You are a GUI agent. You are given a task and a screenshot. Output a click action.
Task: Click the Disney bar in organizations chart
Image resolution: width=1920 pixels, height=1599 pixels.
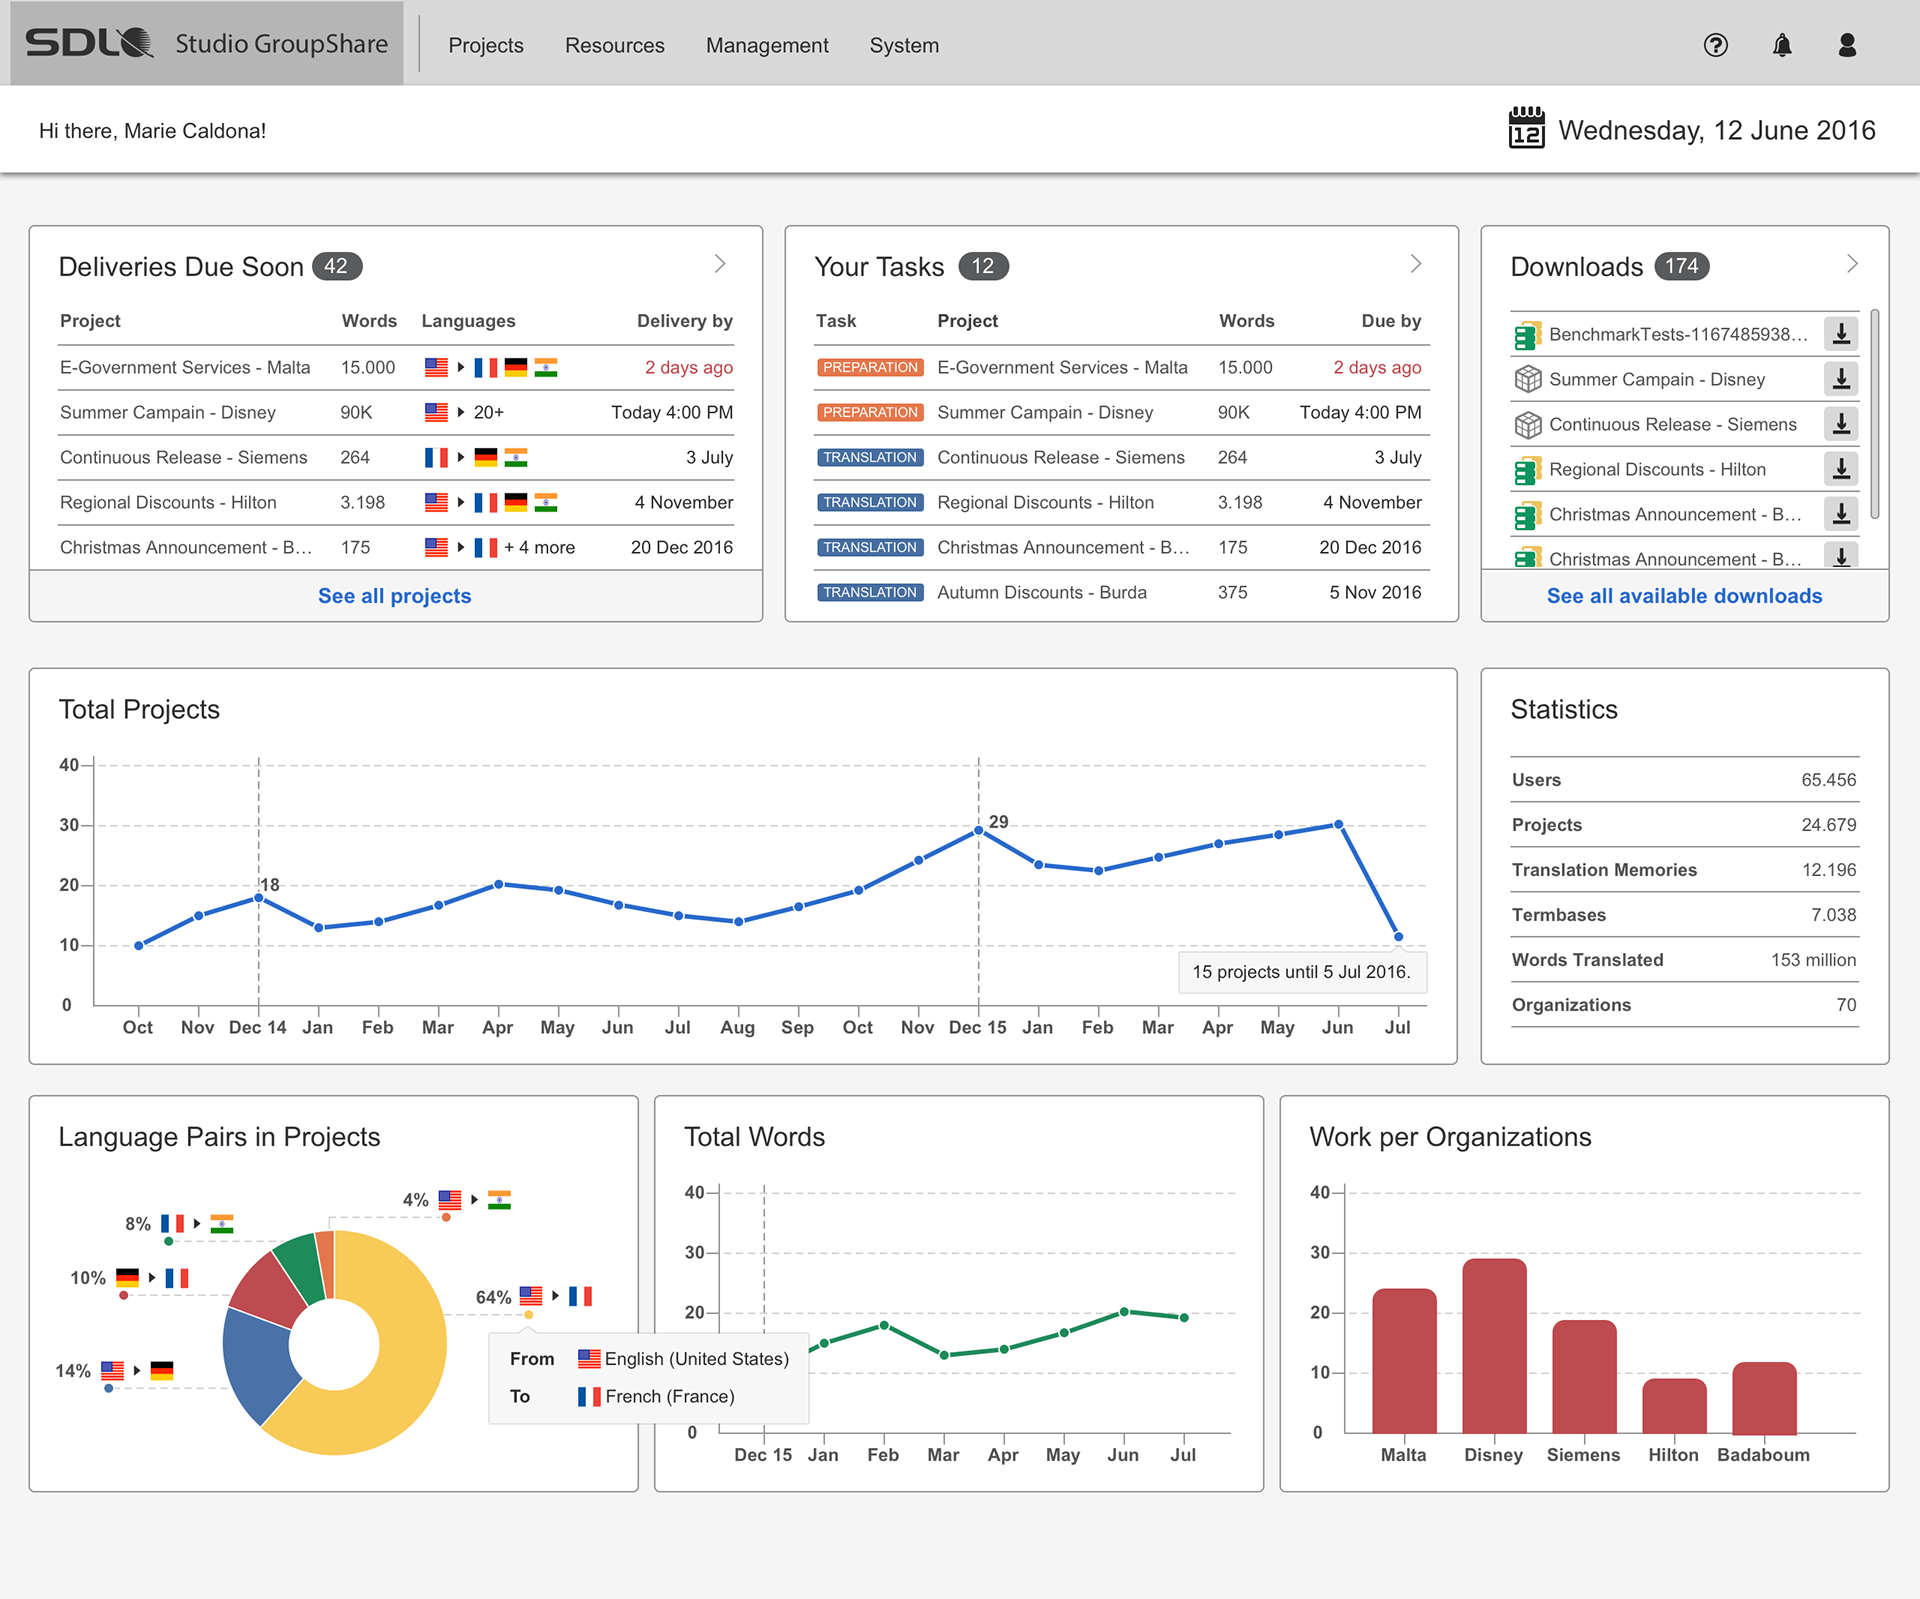click(x=1494, y=1346)
